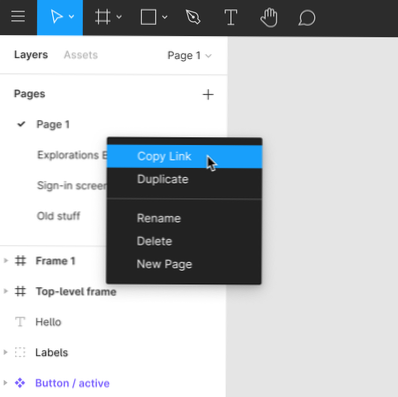Open the Frame tool options chevron
398x397 pixels.
[119, 17]
